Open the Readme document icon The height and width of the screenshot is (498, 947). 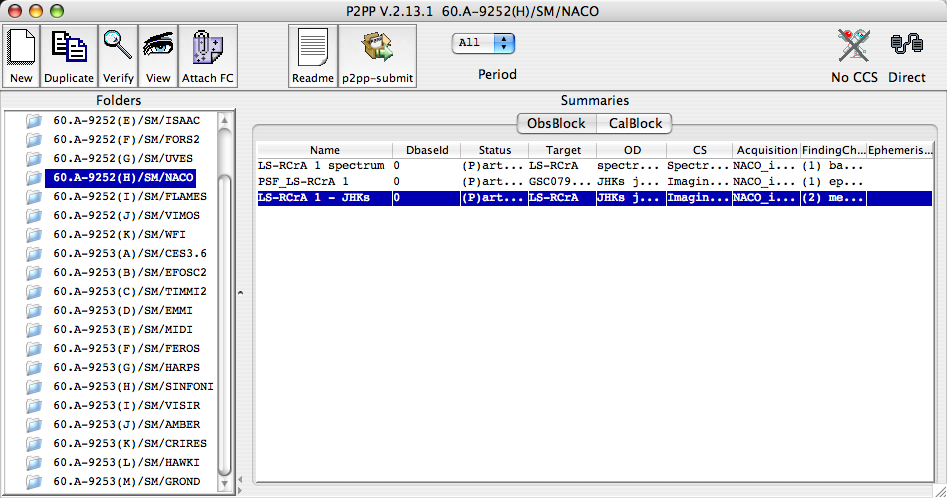coord(312,48)
